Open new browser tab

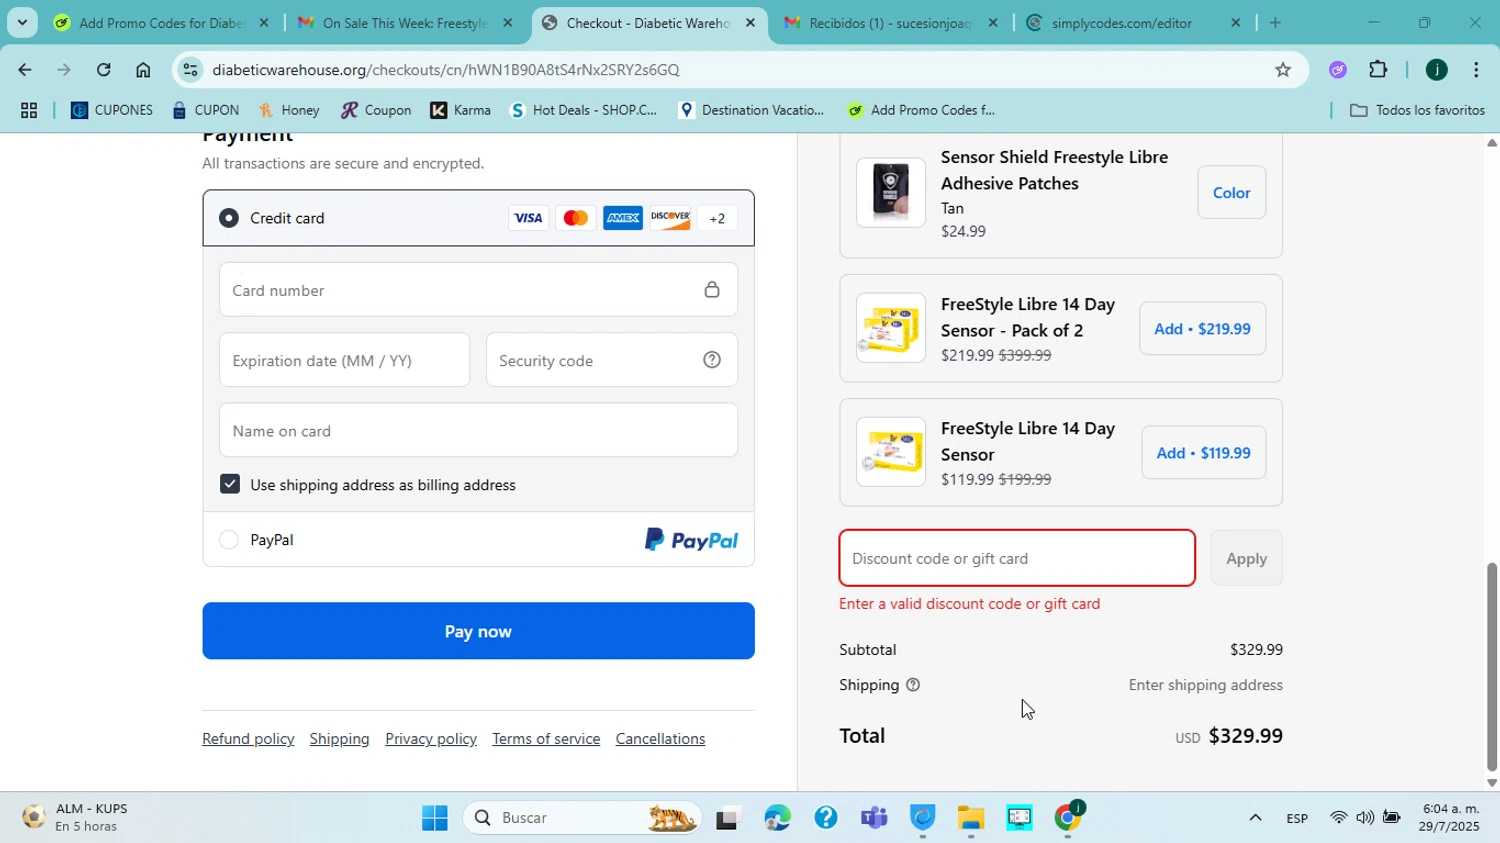pyautogui.click(x=1274, y=22)
